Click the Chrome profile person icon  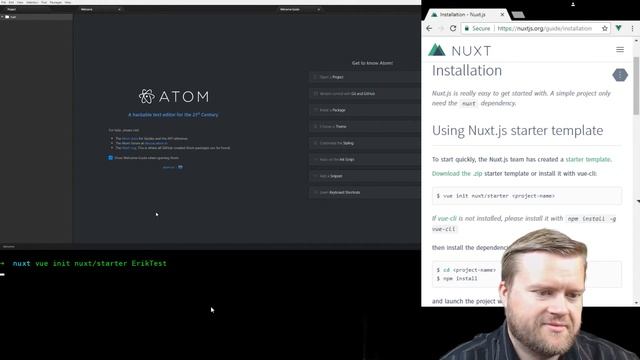coord(573,4)
